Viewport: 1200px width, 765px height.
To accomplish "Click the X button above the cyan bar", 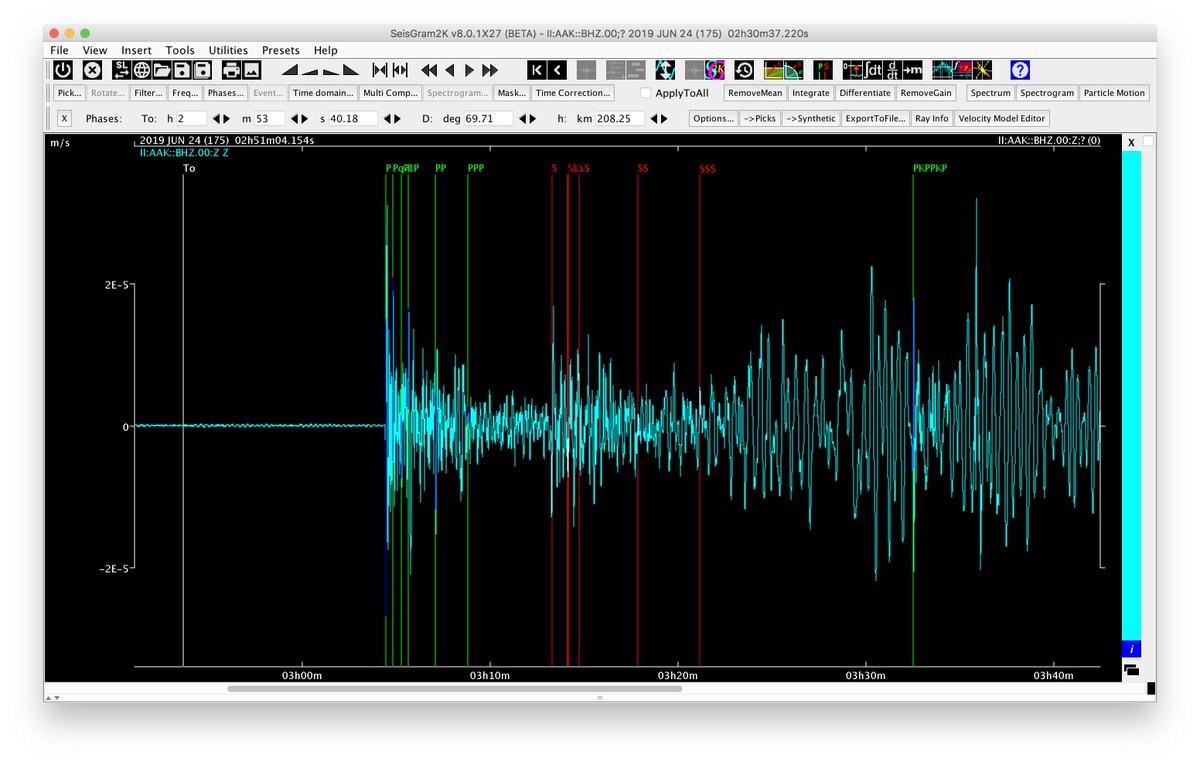I will tap(1131, 142).
